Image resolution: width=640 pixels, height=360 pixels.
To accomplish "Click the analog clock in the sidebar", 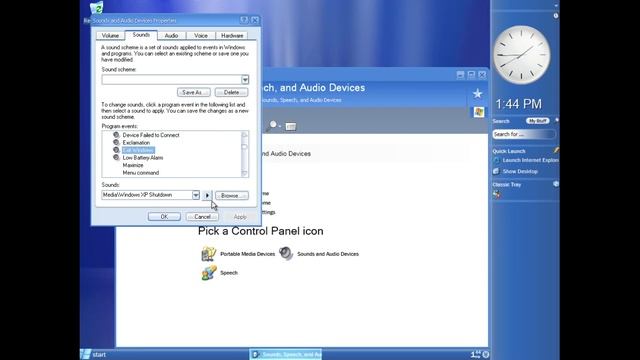I will 521,55.
